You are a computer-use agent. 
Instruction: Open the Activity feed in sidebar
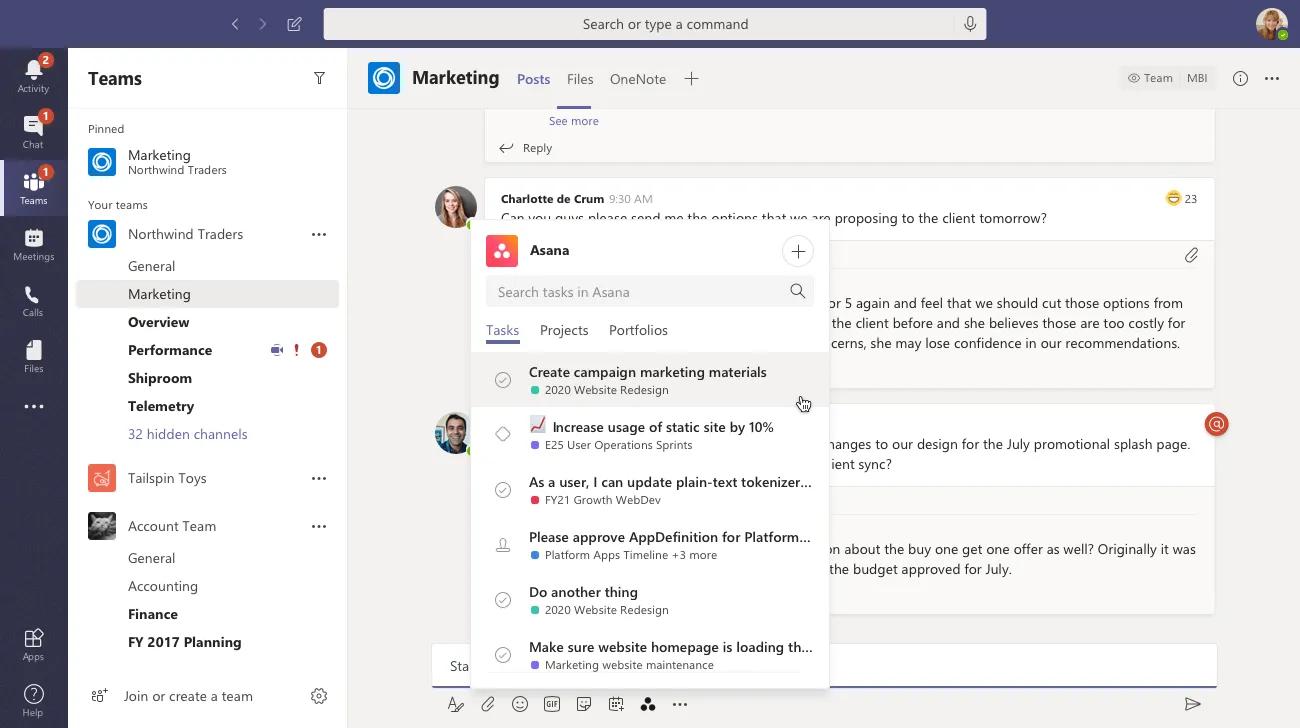tap(33, 75)
